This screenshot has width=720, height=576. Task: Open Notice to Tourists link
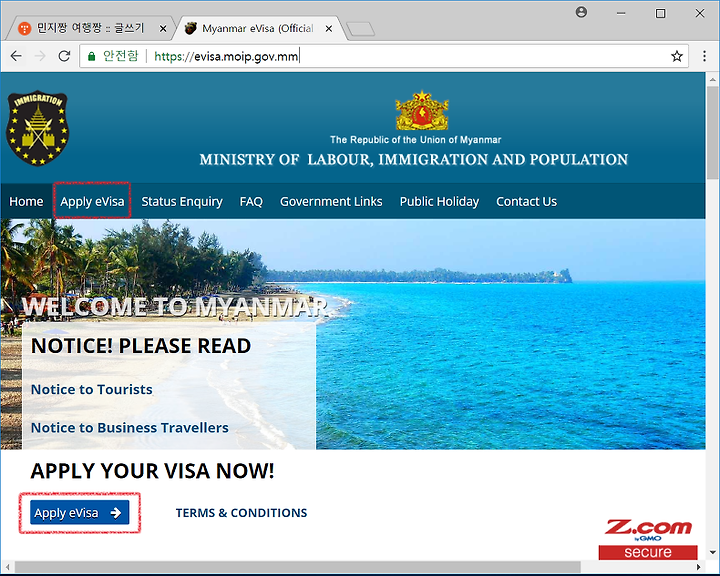point(92,390)
